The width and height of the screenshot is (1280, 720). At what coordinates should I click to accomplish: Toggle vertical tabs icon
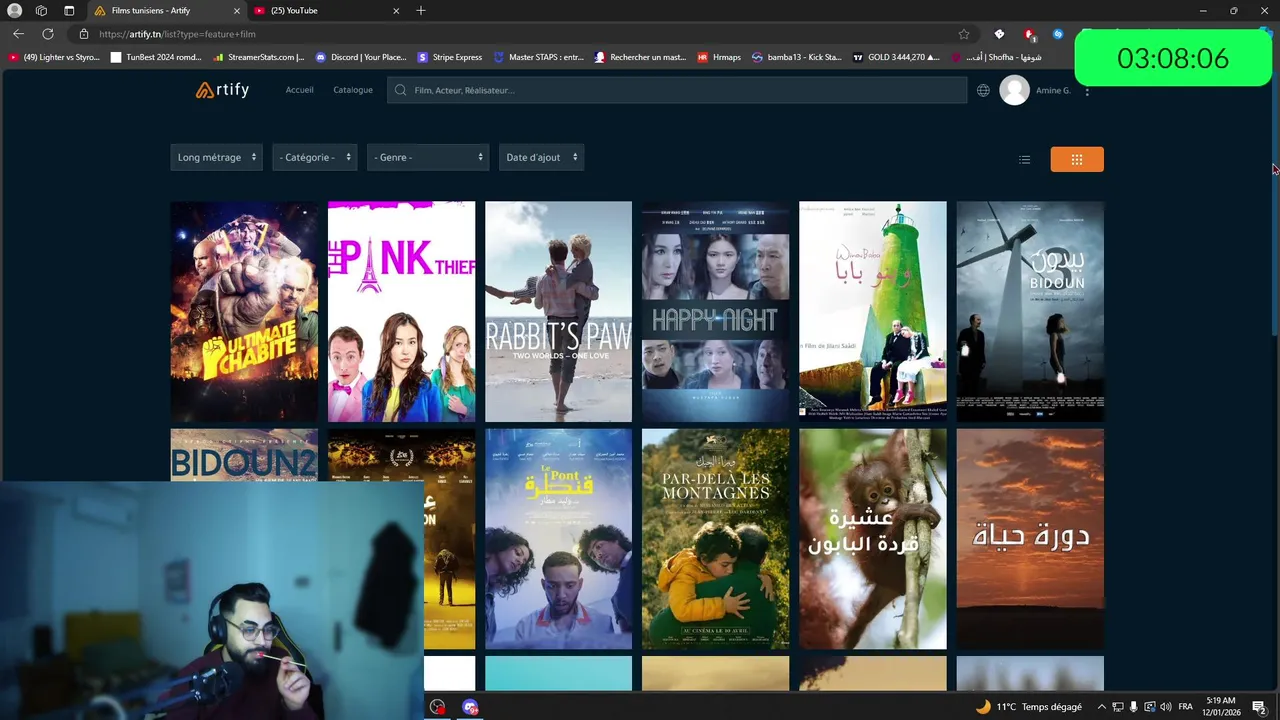pyautogui.click(x=69, y=11)
